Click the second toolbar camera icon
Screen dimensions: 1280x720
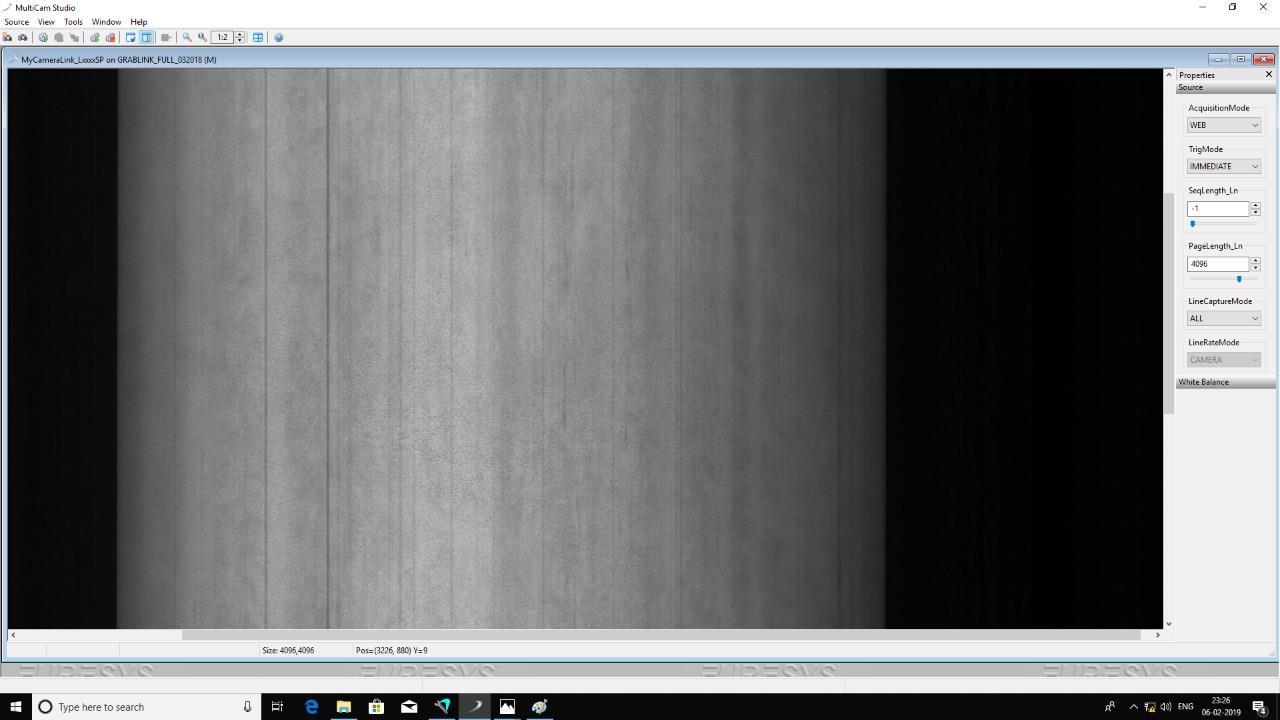tap(22, 37)
